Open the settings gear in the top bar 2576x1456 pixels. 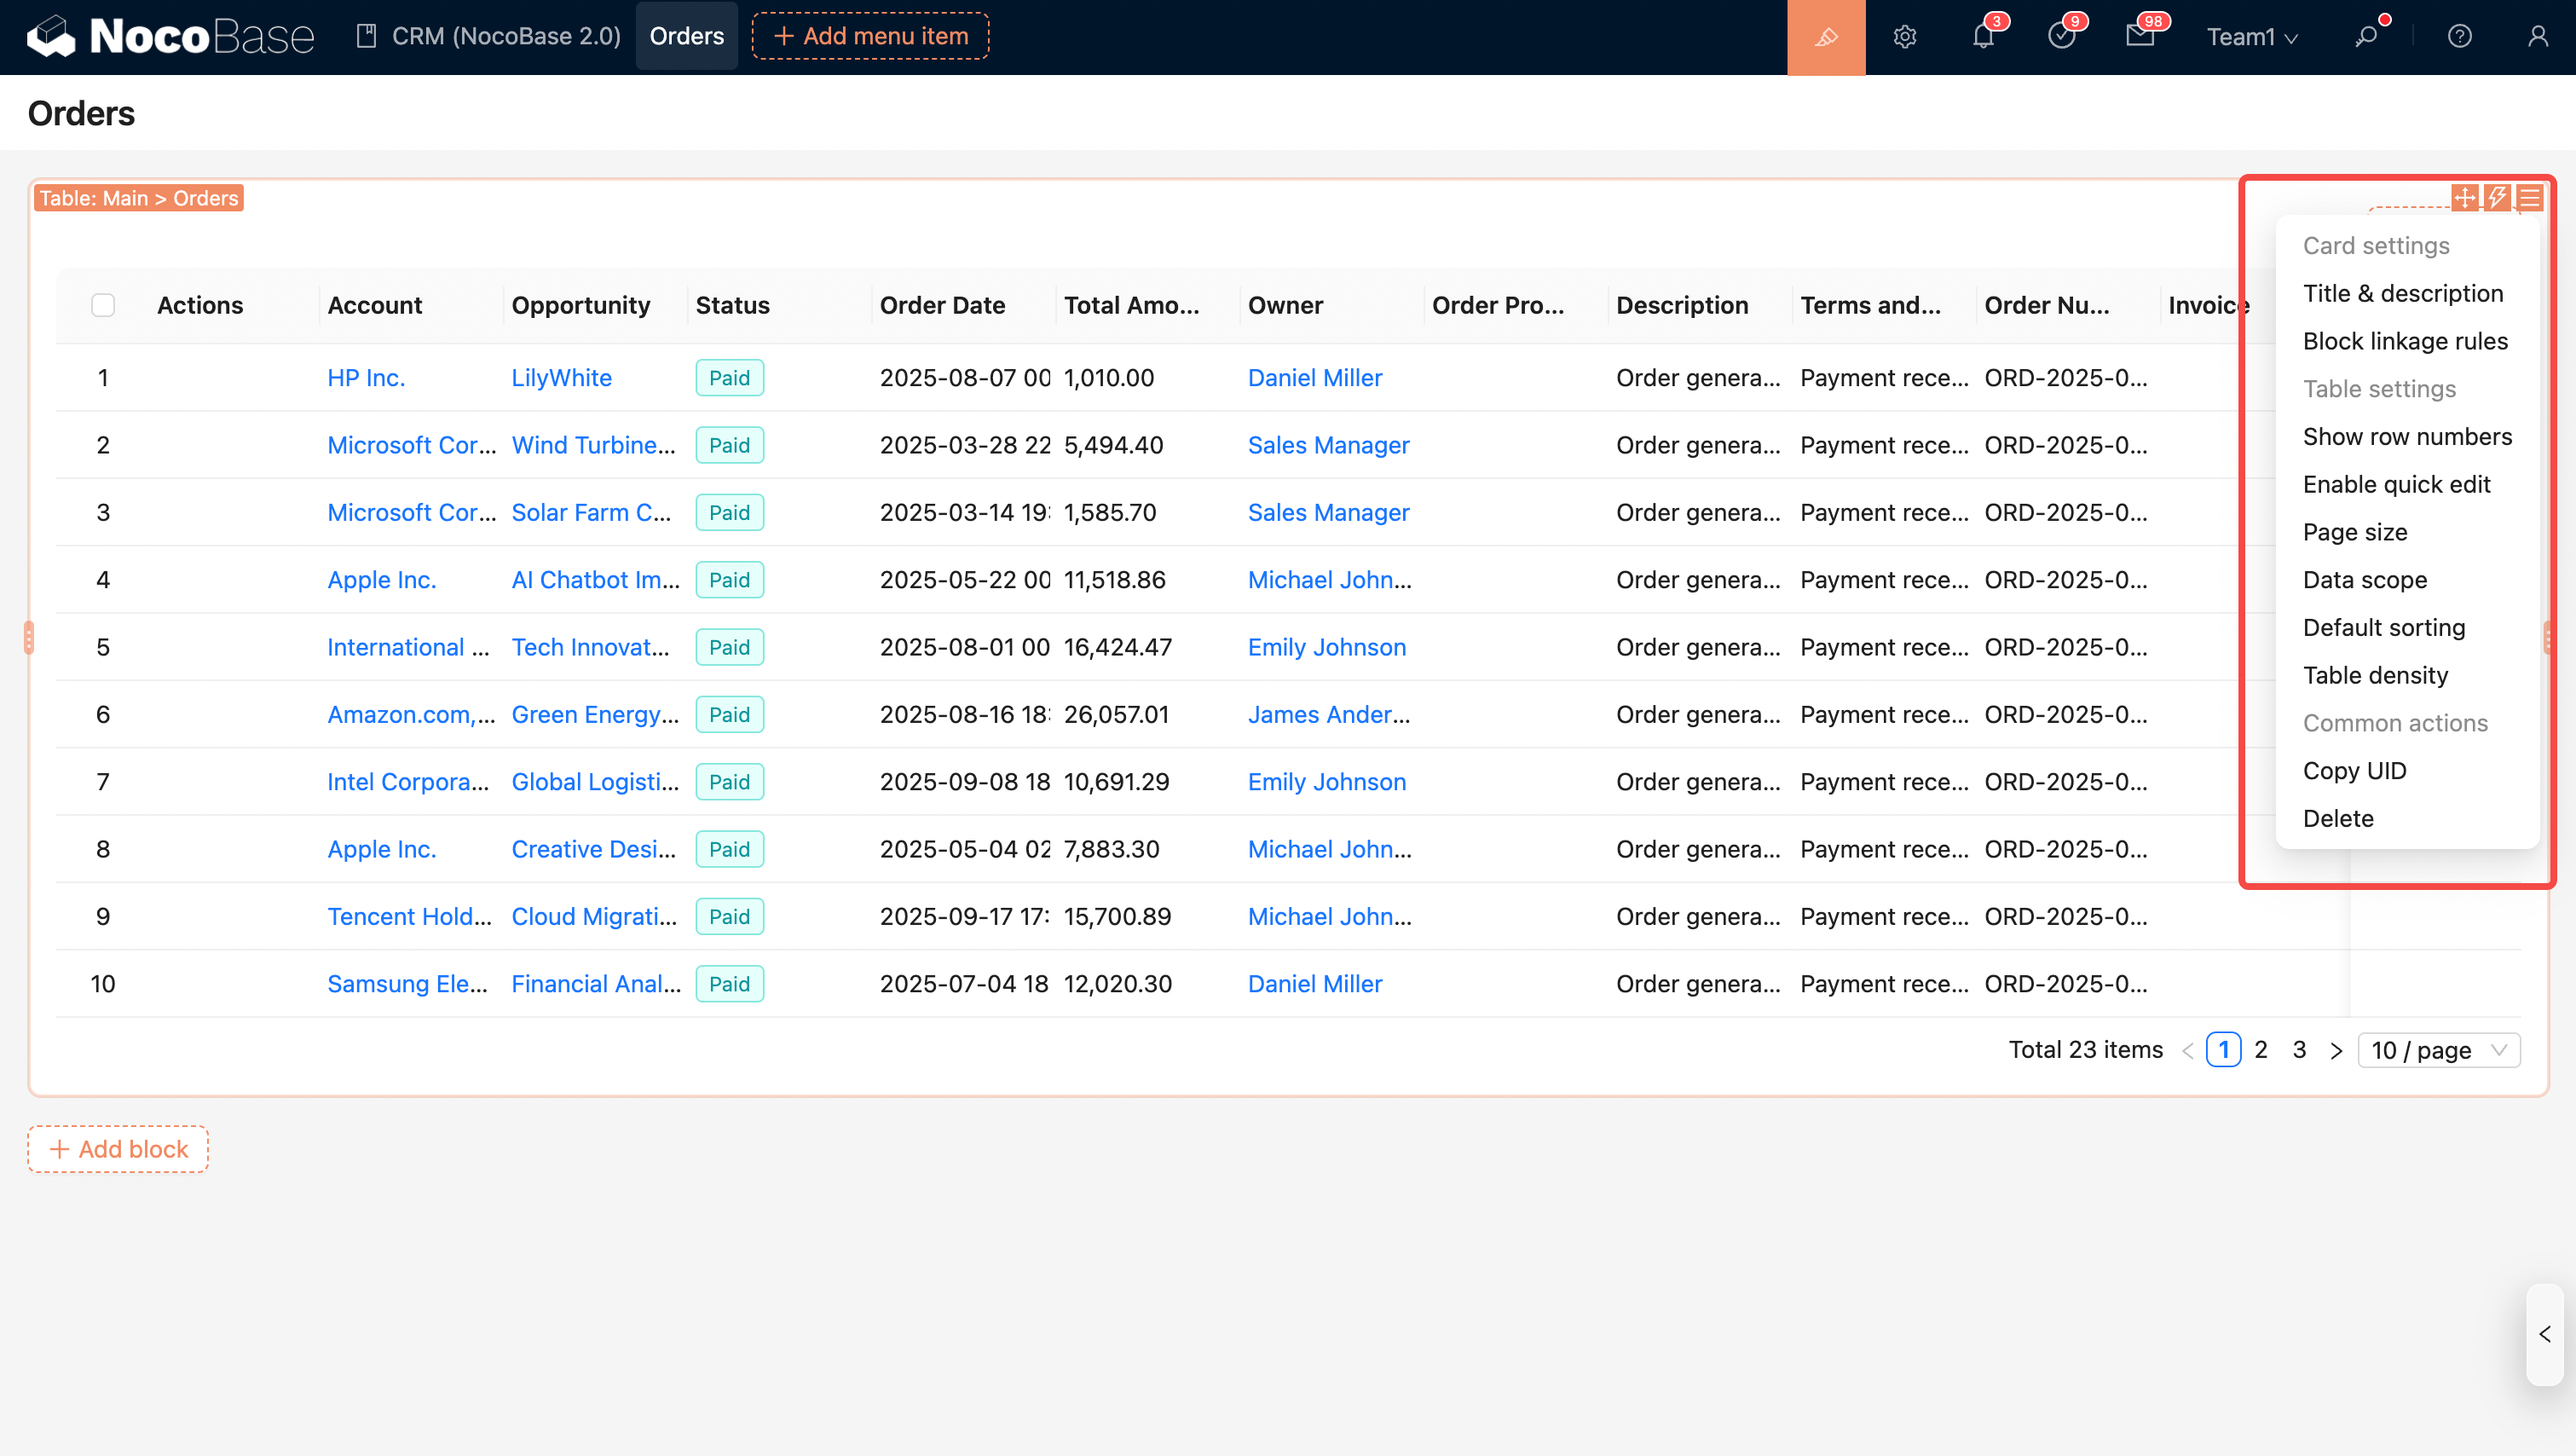[x=1904, y=37]
